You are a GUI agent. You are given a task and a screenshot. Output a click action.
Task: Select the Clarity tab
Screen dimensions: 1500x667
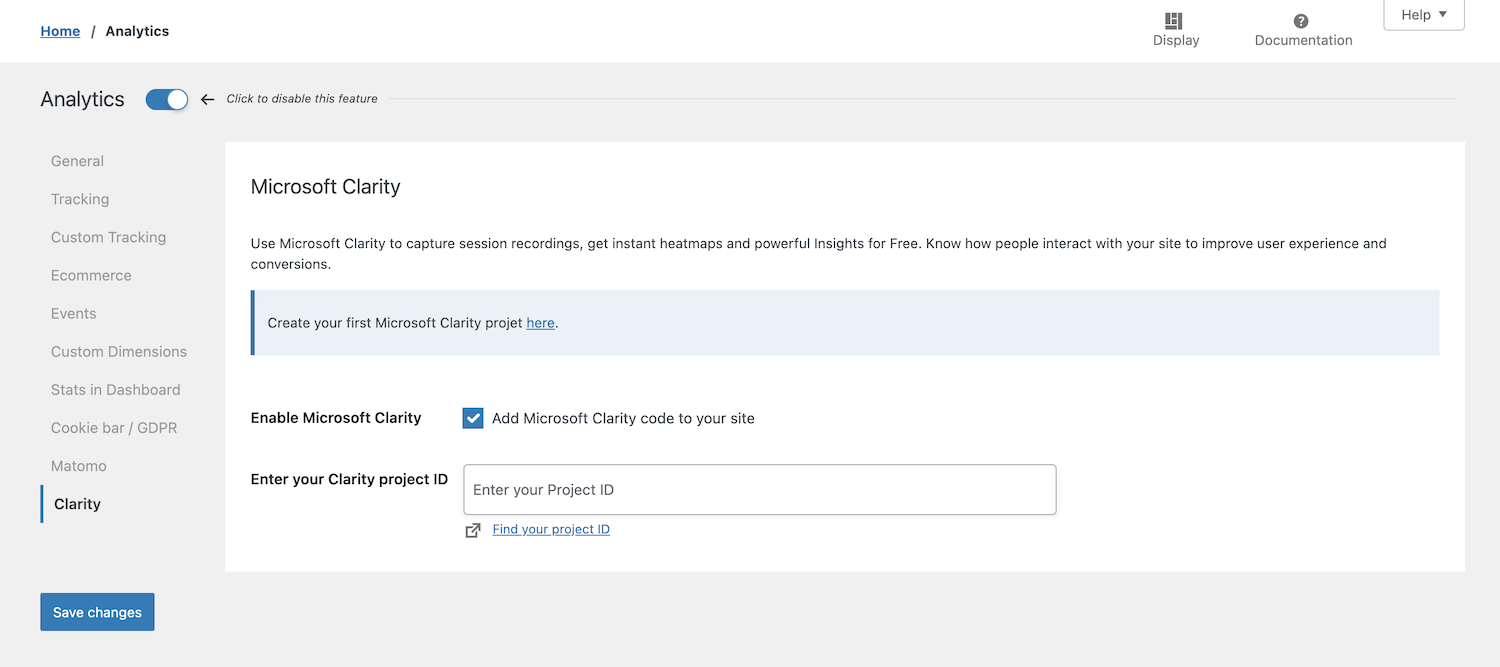point(77,503)
